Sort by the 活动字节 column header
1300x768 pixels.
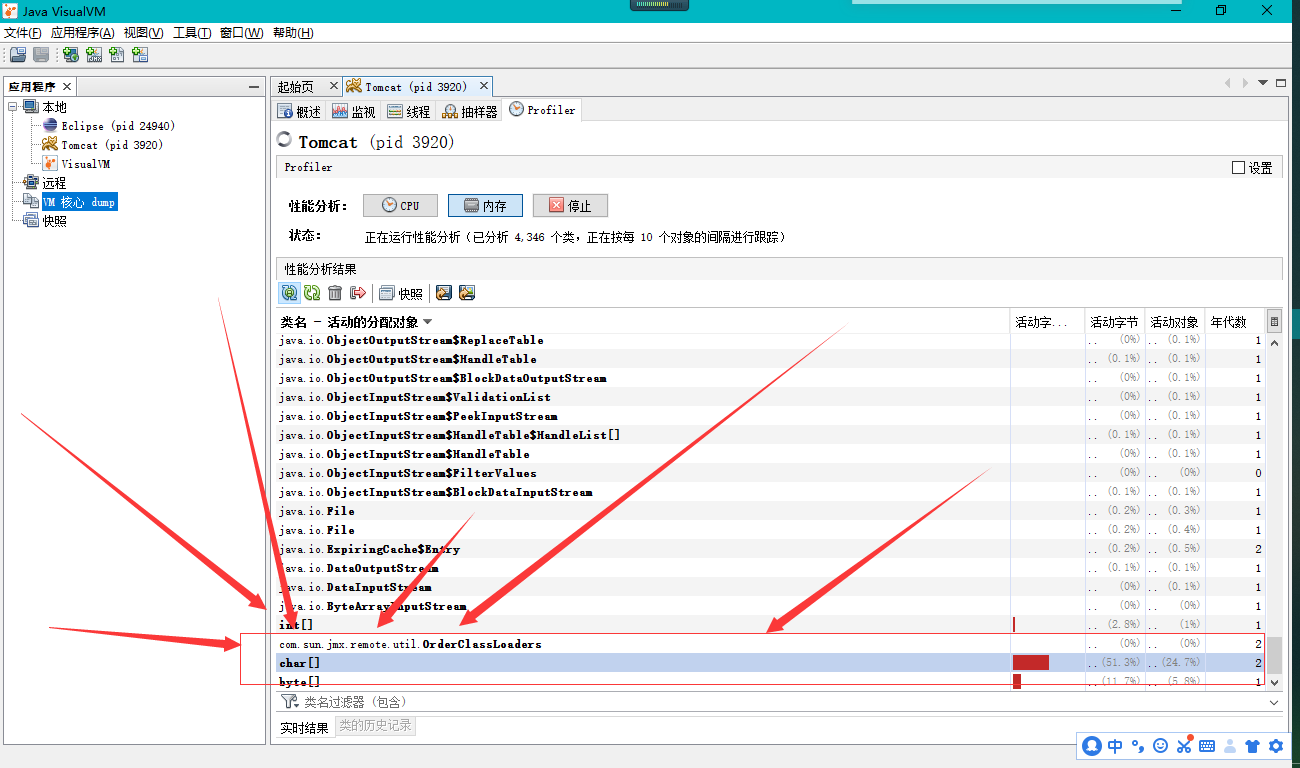click(1114, 322)
